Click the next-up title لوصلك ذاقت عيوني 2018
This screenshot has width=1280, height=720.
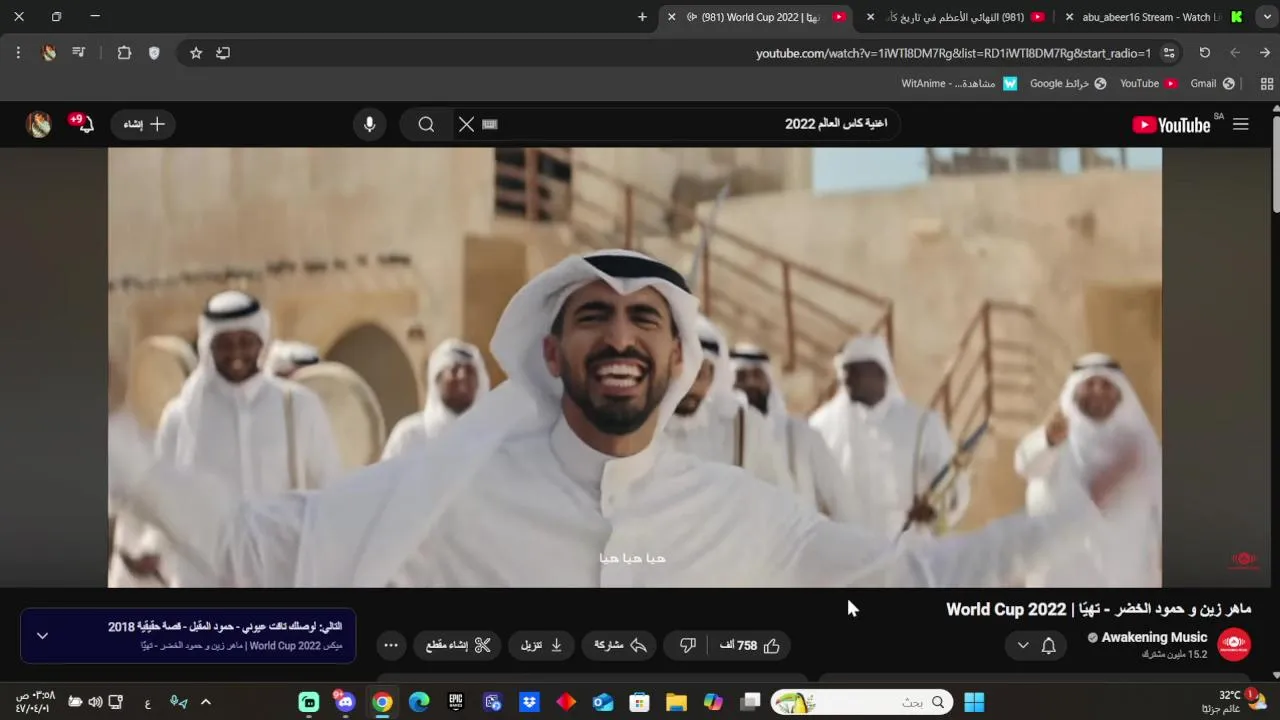tap(225, 626)
